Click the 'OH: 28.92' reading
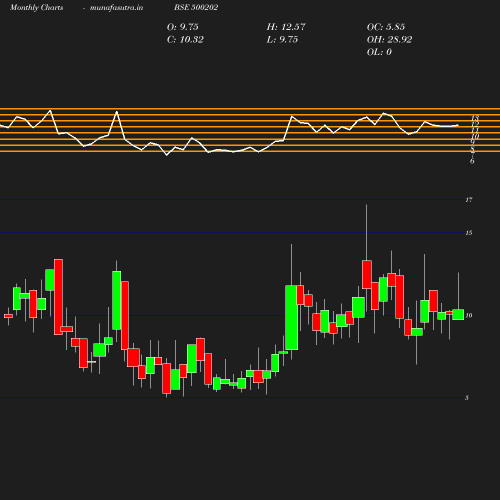 pos(389,40)
